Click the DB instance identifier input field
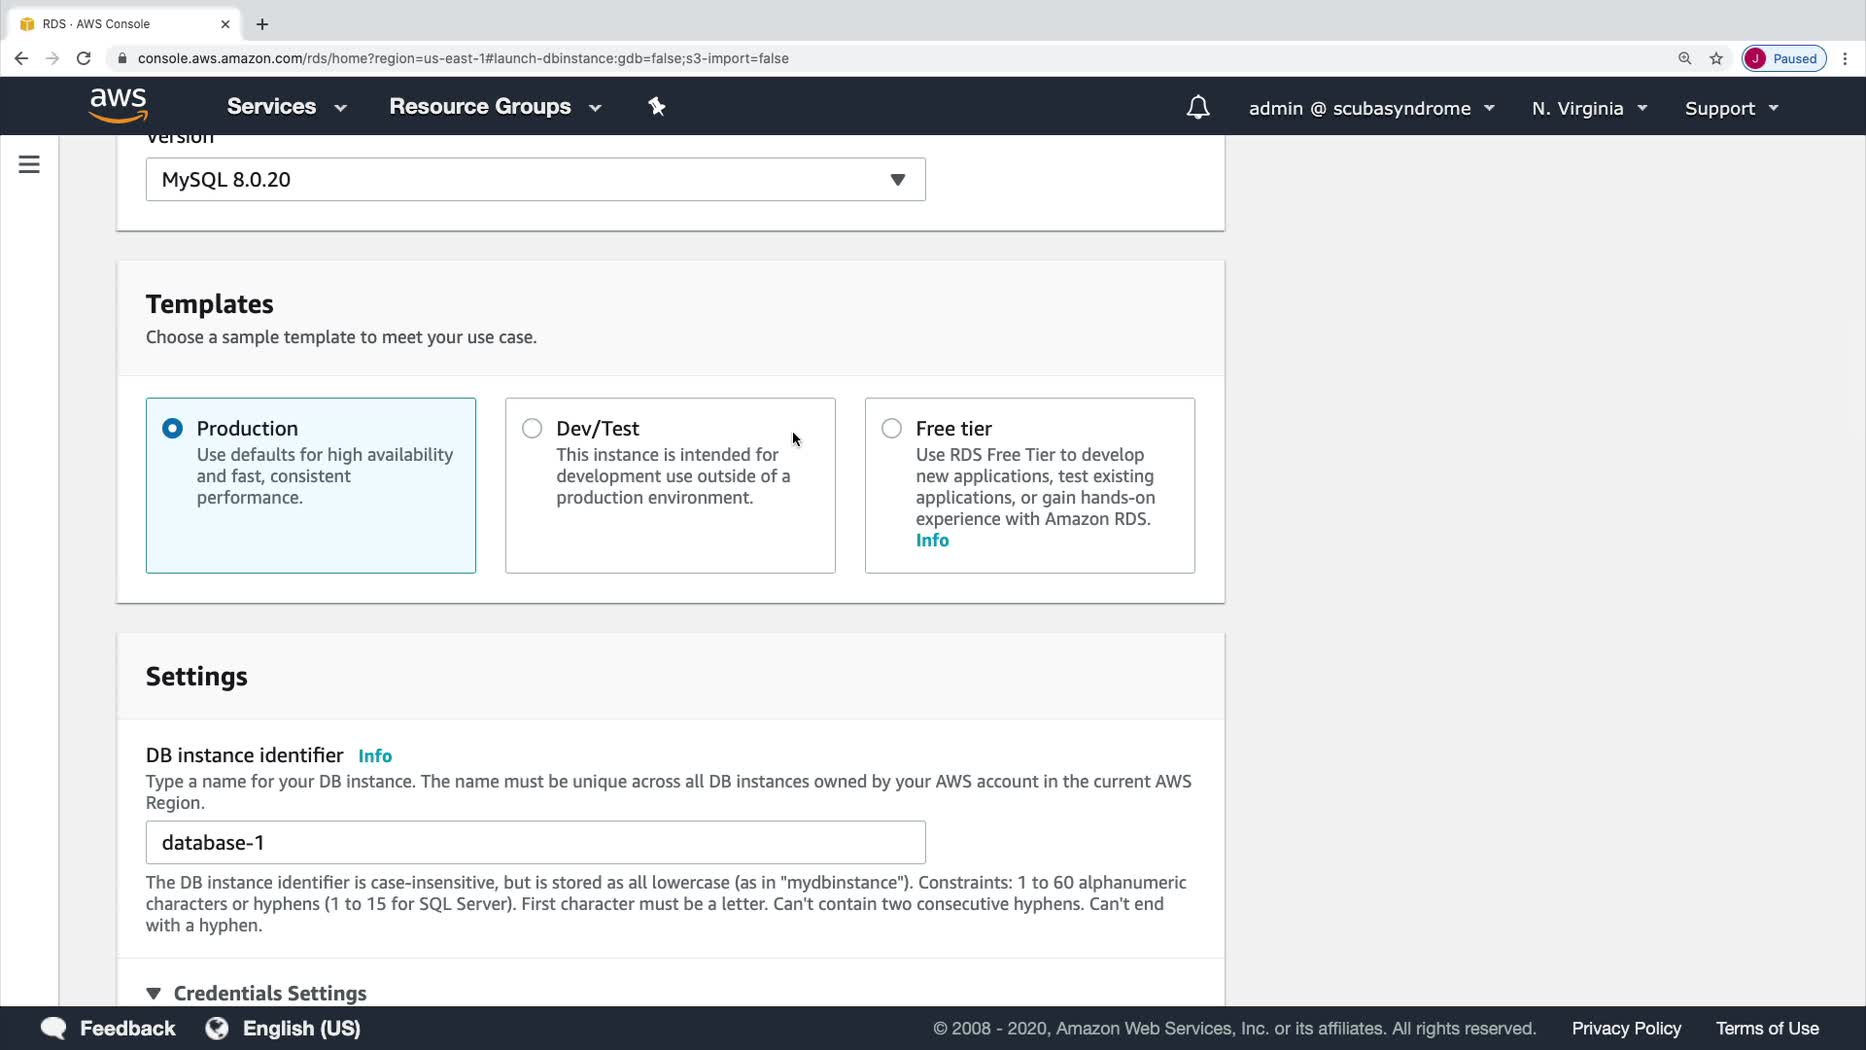The width and height of the screenshot is (1866, 1050). tap(536, 842)
